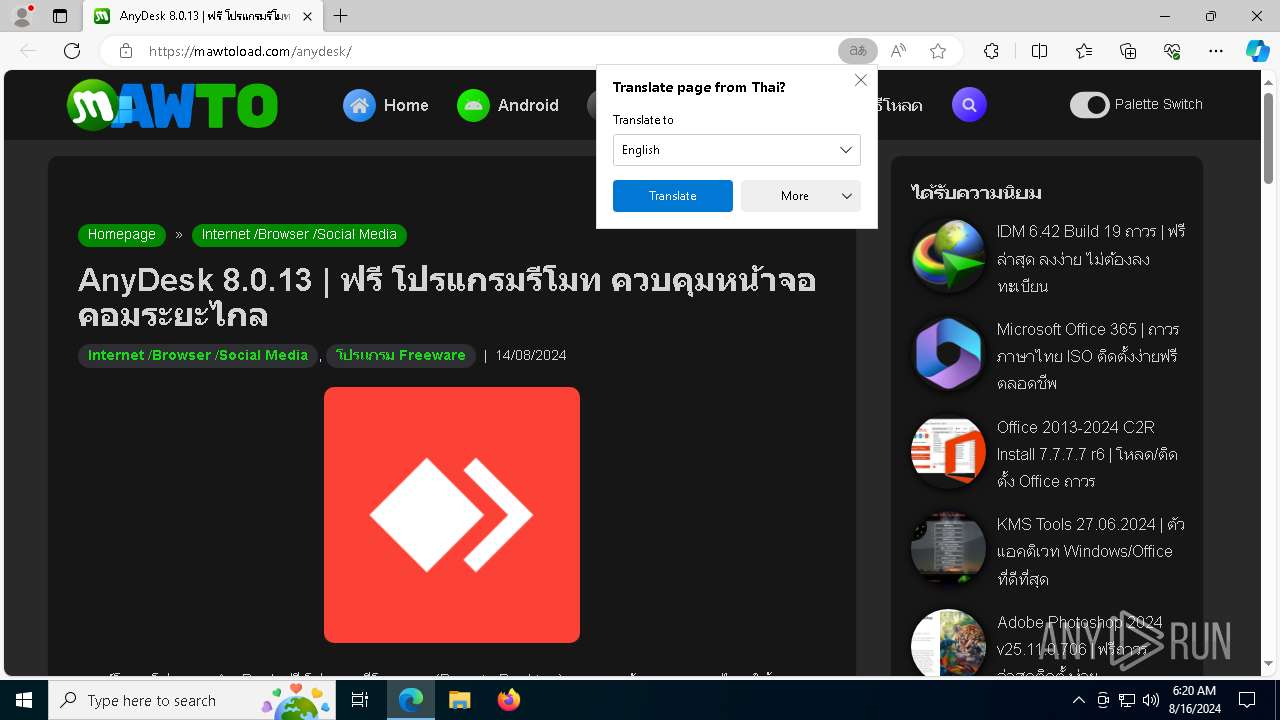Image resolution: width=1280 pixels, height=720 pixels.
Task: Click the KMS Tools thumbnail
Action: (x=948, y=549)
